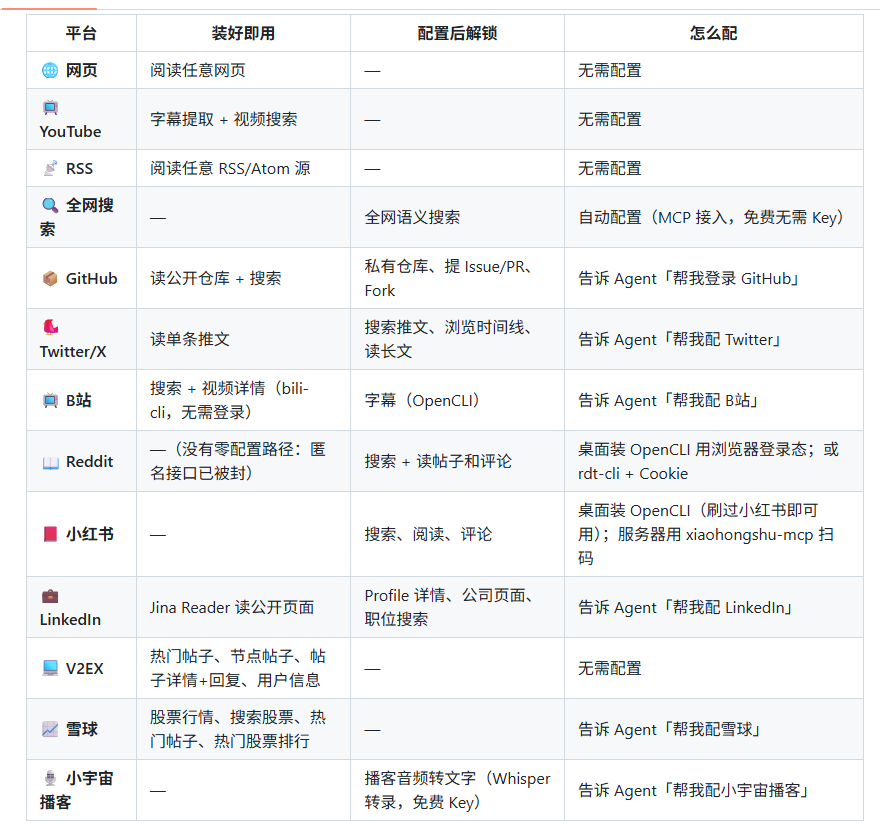The image size is (880, 834).
Task: Click 无需配置 in the V2EX row
Action: [x=609, y=668]
